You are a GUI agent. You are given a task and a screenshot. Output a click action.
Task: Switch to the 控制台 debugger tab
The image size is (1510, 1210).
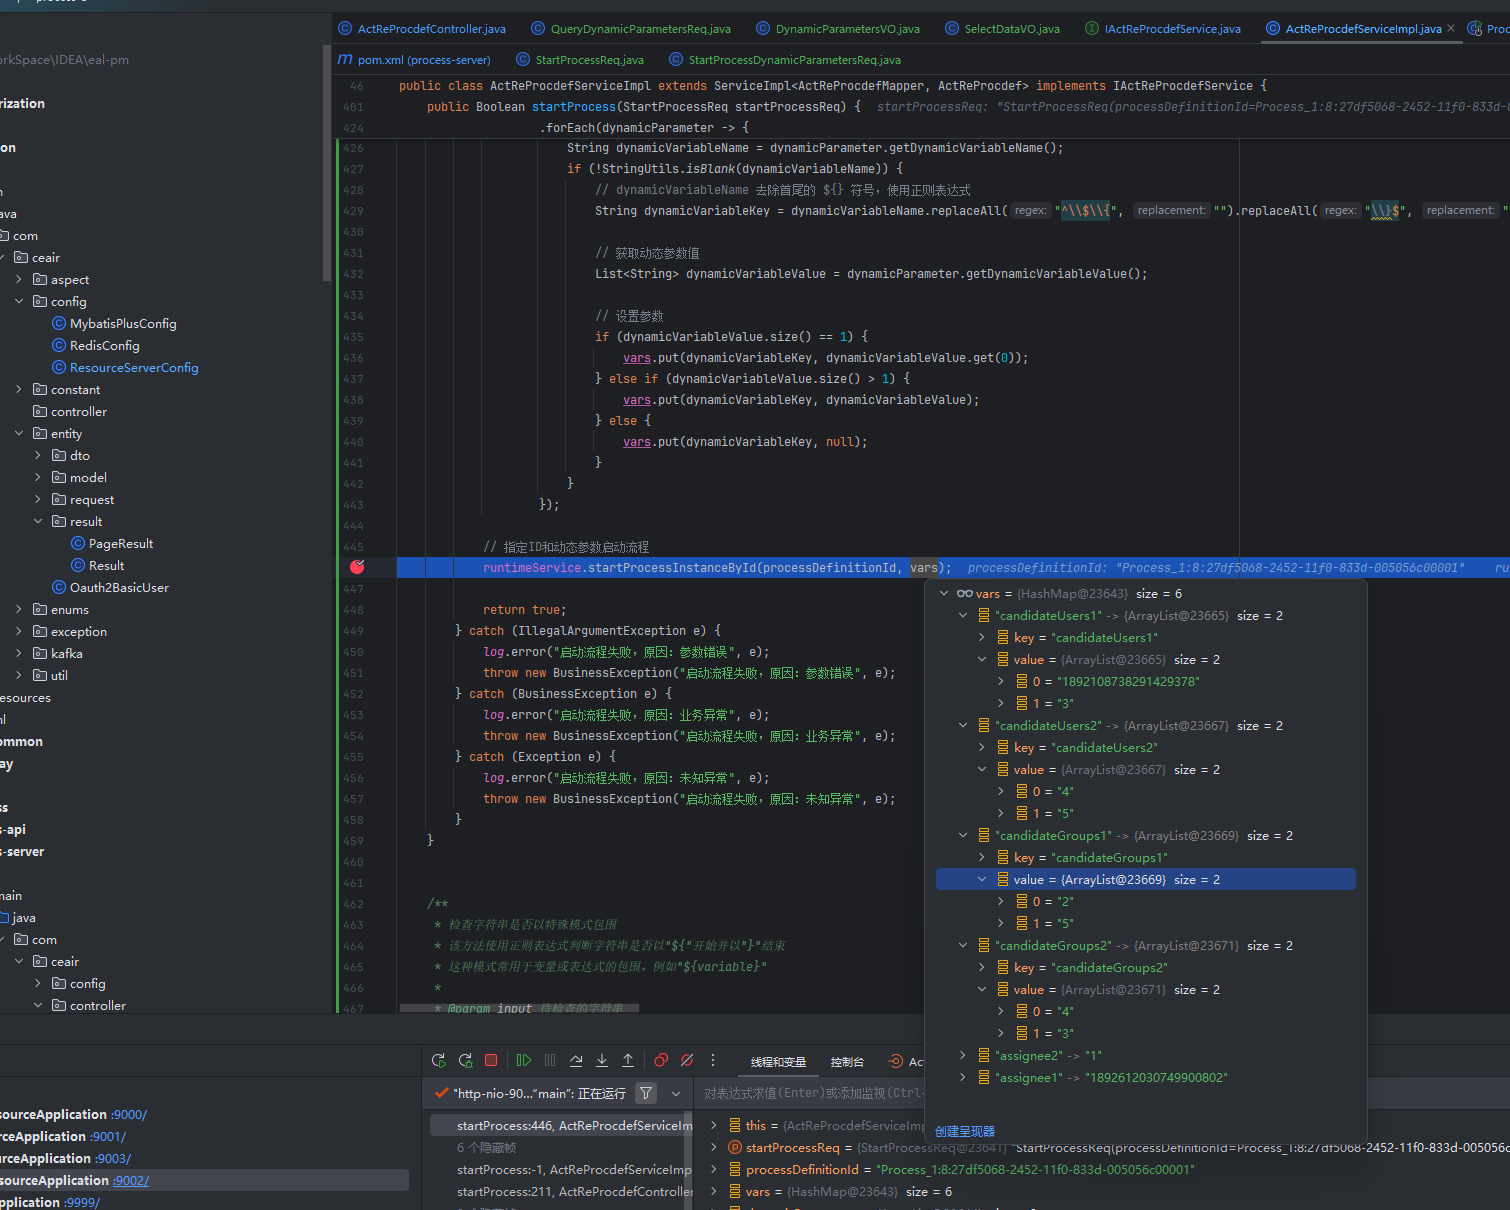tap(847, 1062)
